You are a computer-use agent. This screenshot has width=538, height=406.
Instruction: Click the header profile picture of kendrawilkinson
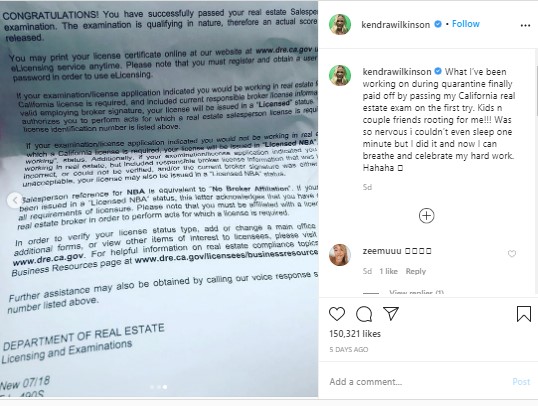pyautogui.click(x=340, y=24)
